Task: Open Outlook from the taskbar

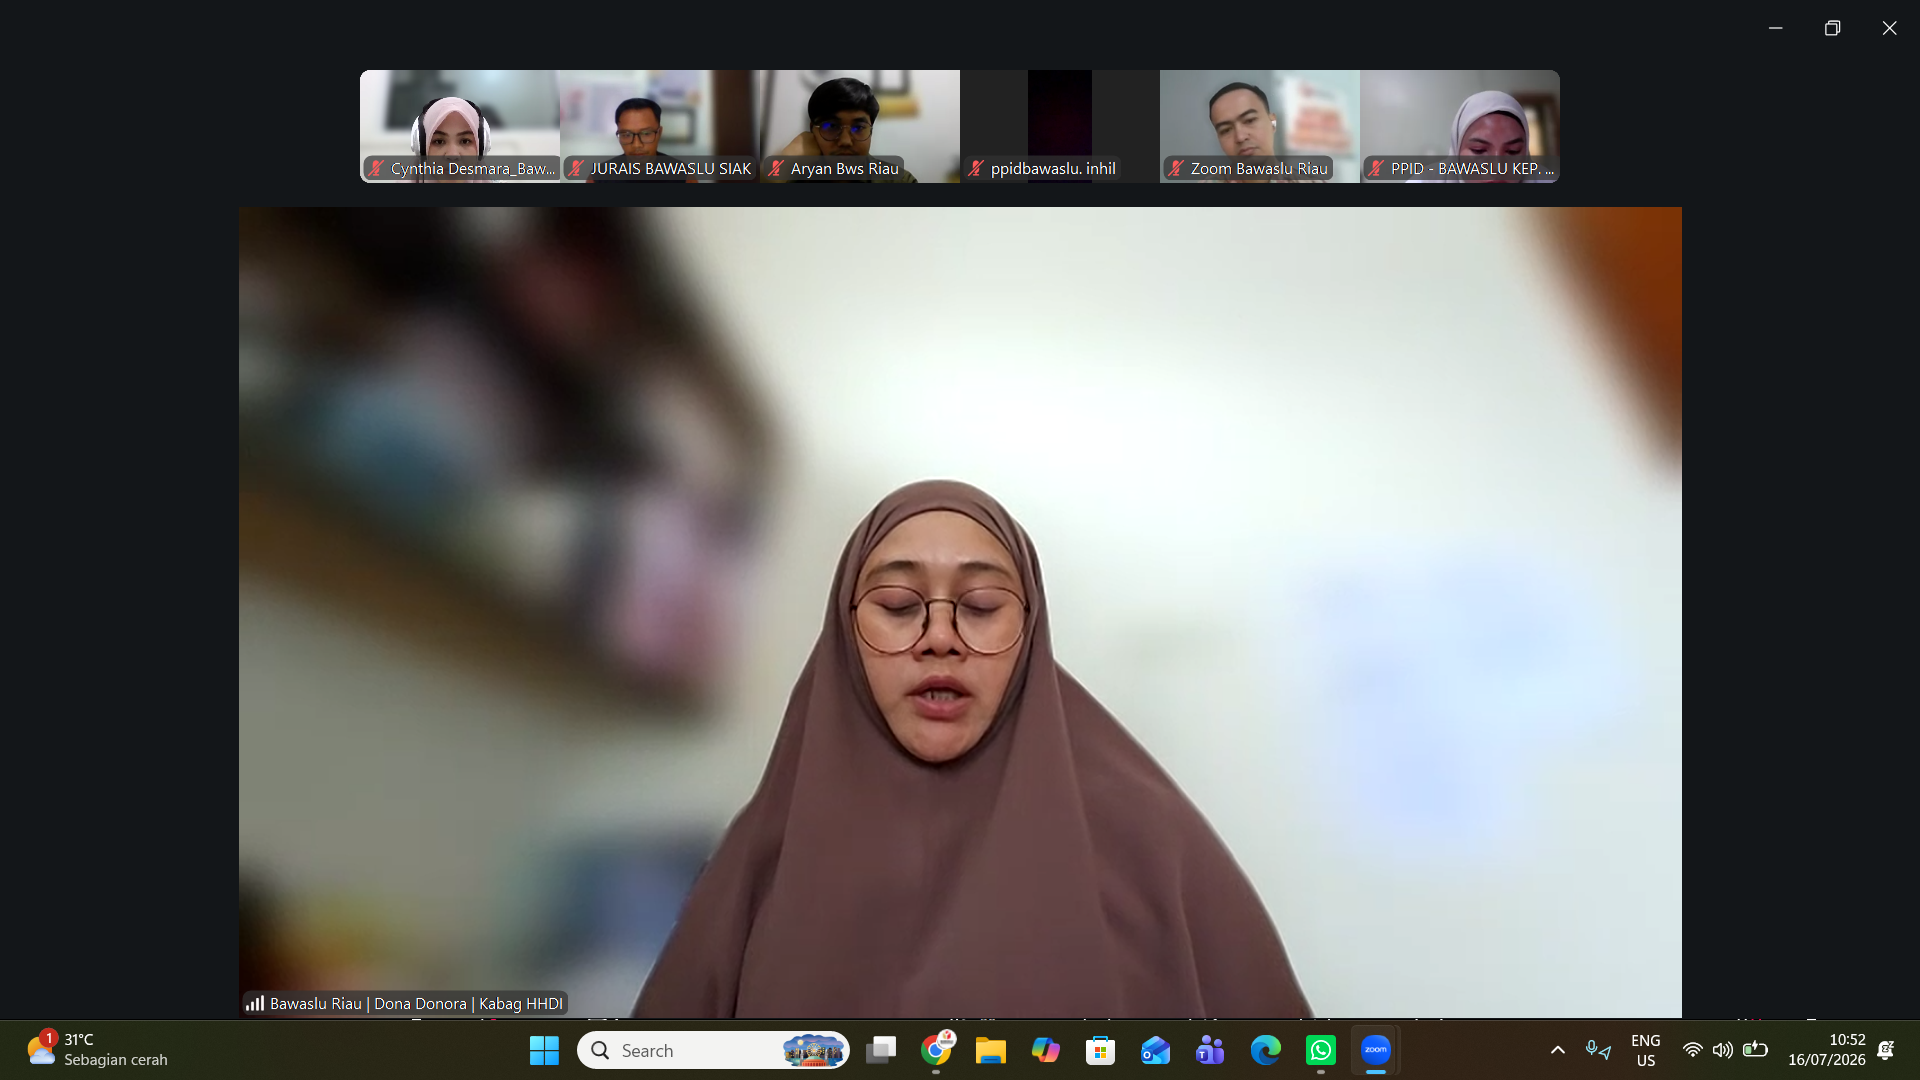Action: point(1155,1050)
